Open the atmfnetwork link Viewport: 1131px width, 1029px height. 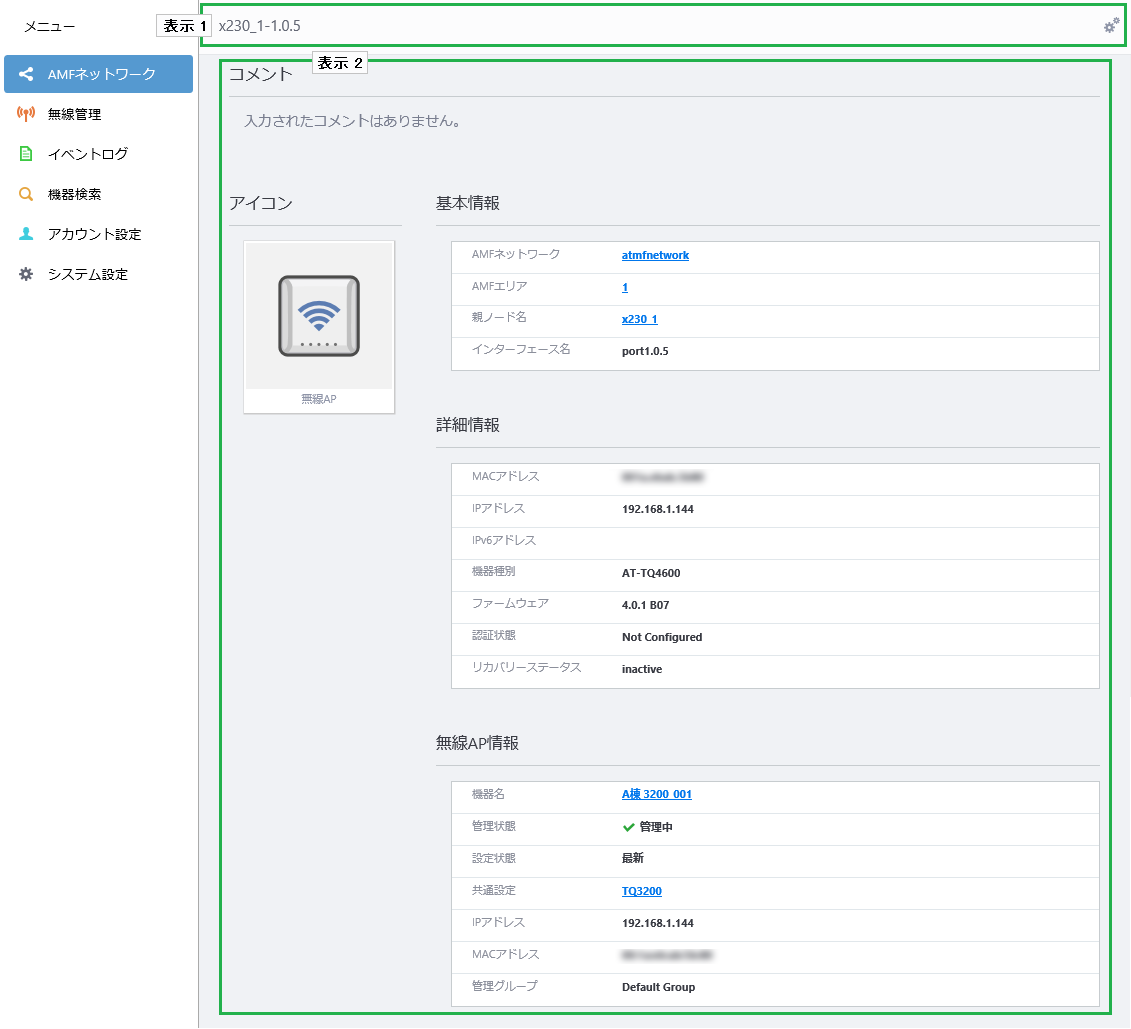(x=655, y=255)
